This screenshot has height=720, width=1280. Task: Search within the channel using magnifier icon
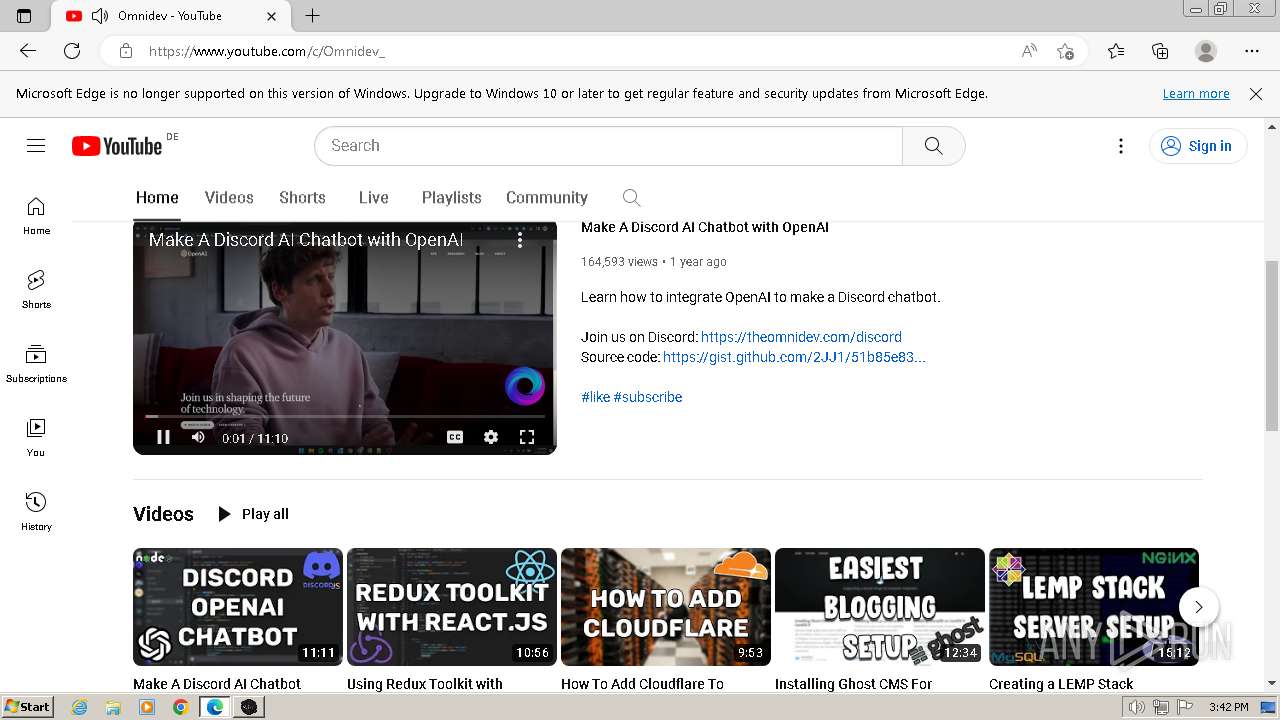631,197
